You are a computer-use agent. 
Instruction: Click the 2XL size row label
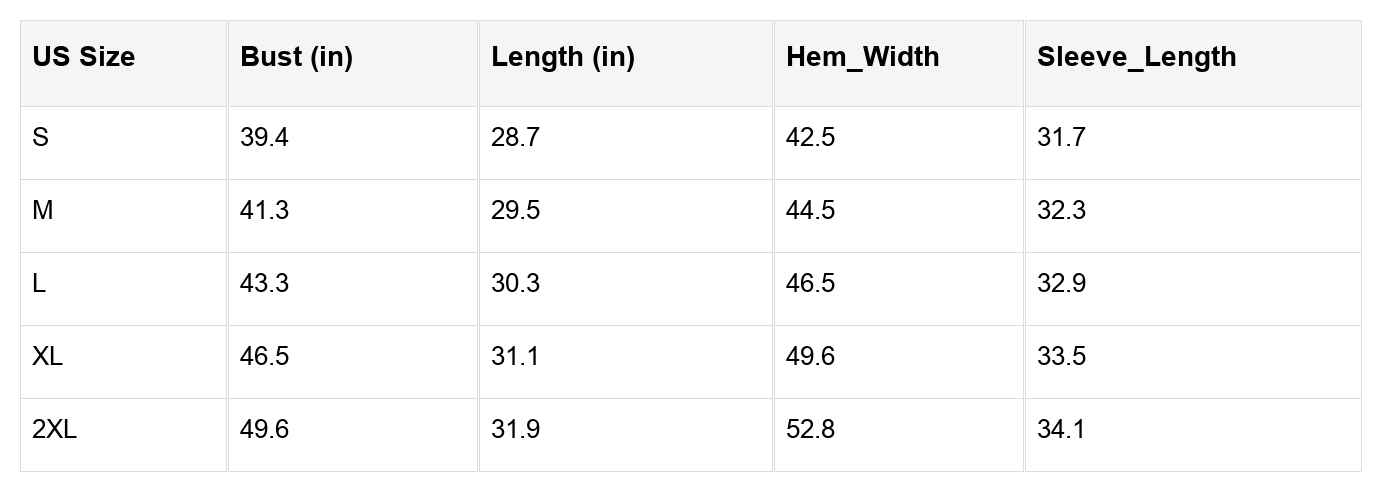click(54, 429)
